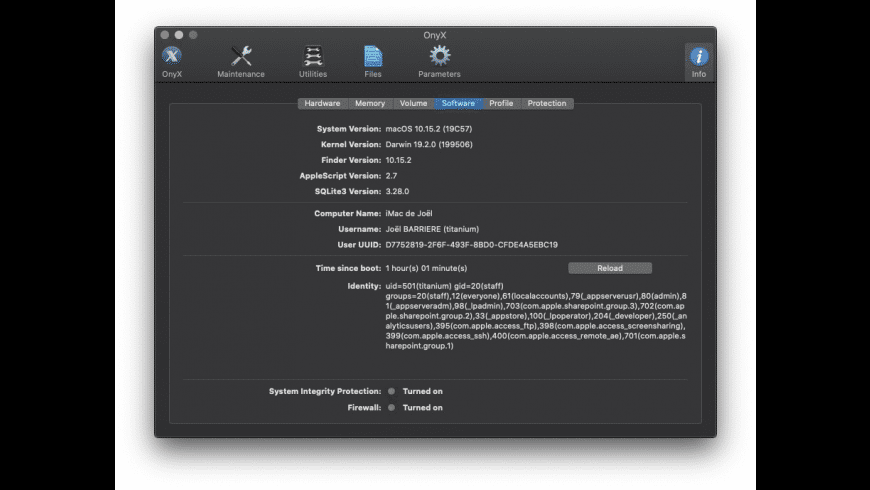870x490 pixels.
Task: Show the Memory tab
Action: coord(369,103)
